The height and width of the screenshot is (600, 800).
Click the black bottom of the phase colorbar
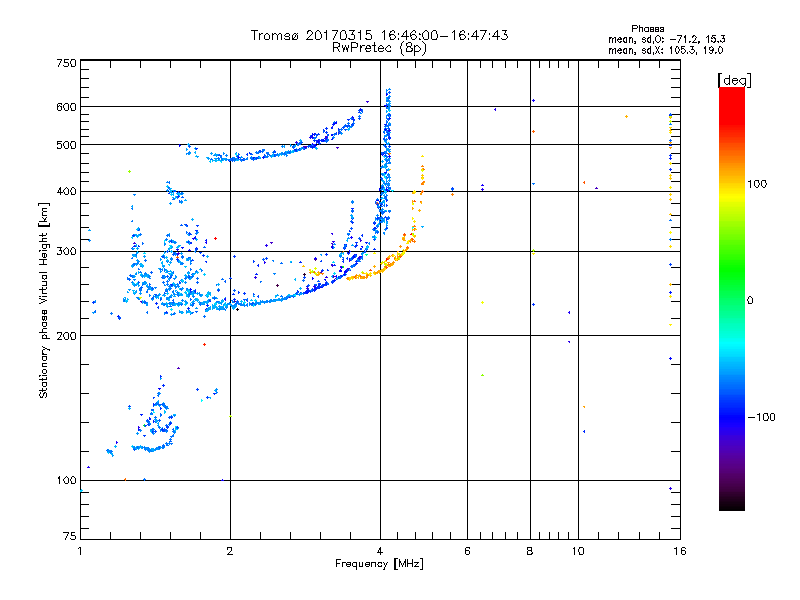tap(732, 503)
